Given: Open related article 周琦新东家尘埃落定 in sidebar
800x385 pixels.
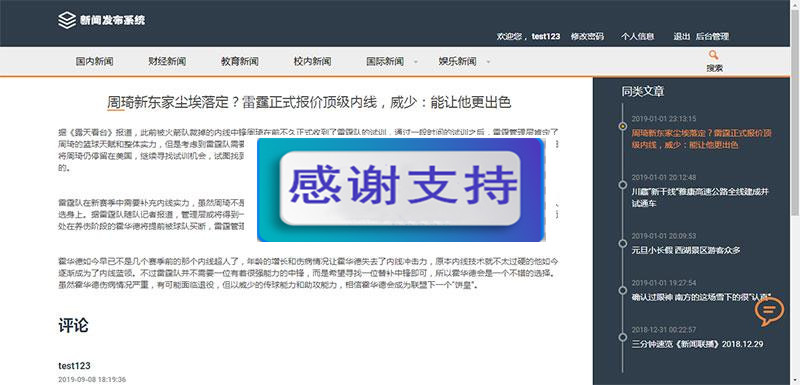Looking at the screenshot, I should (701, 139).
